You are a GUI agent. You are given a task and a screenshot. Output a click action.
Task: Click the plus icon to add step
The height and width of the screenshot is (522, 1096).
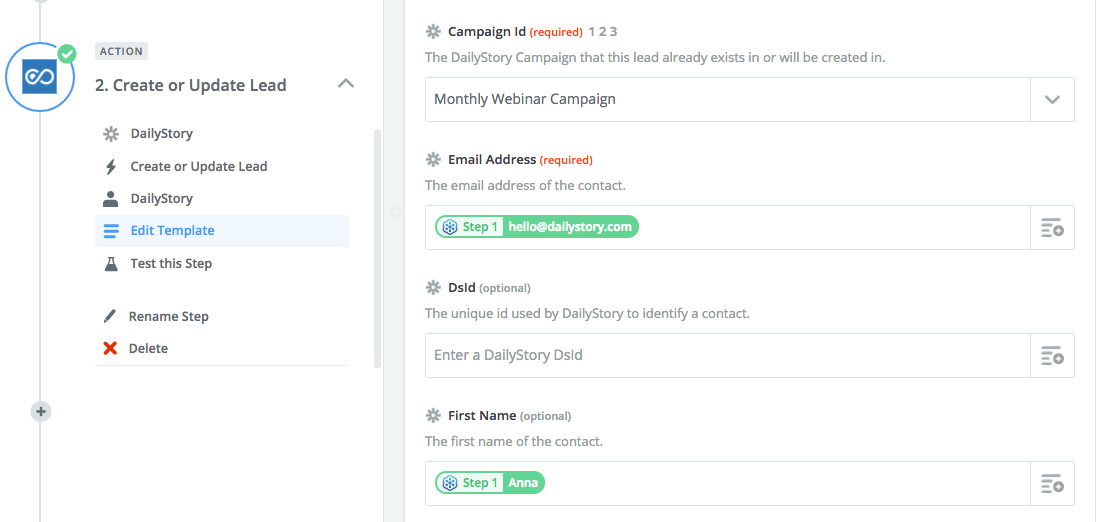coord(41,412)
